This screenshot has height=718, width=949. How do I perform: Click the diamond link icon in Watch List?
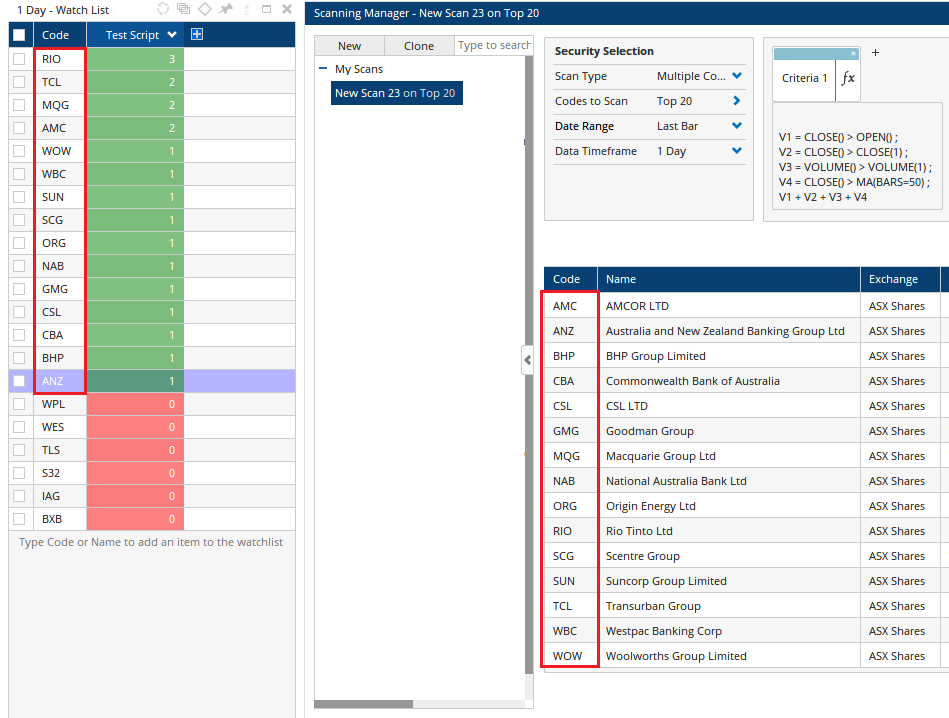point(205,9)
